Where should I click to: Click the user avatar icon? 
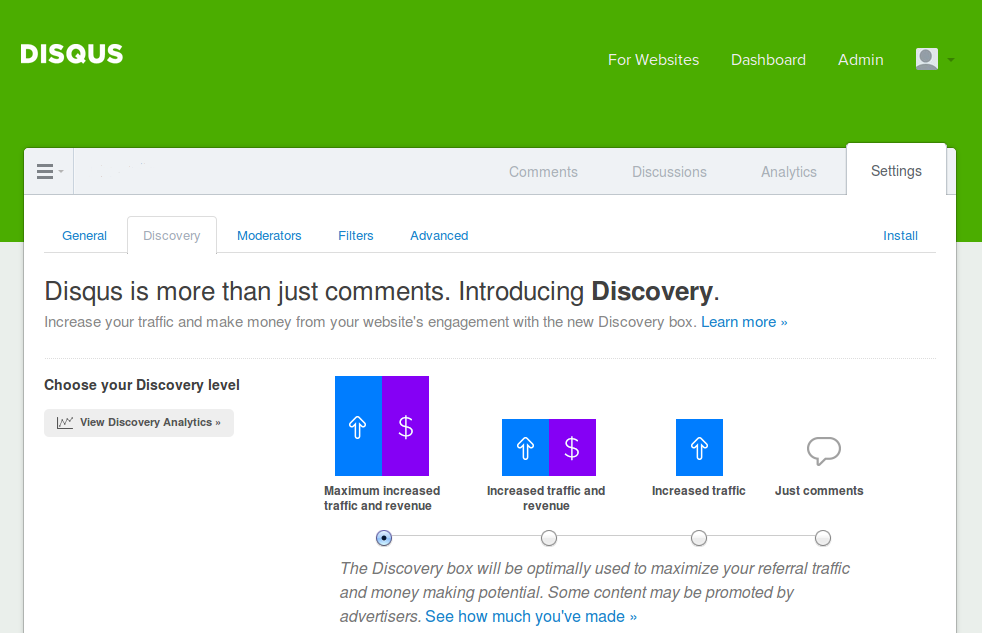click(x=927, y=59)
